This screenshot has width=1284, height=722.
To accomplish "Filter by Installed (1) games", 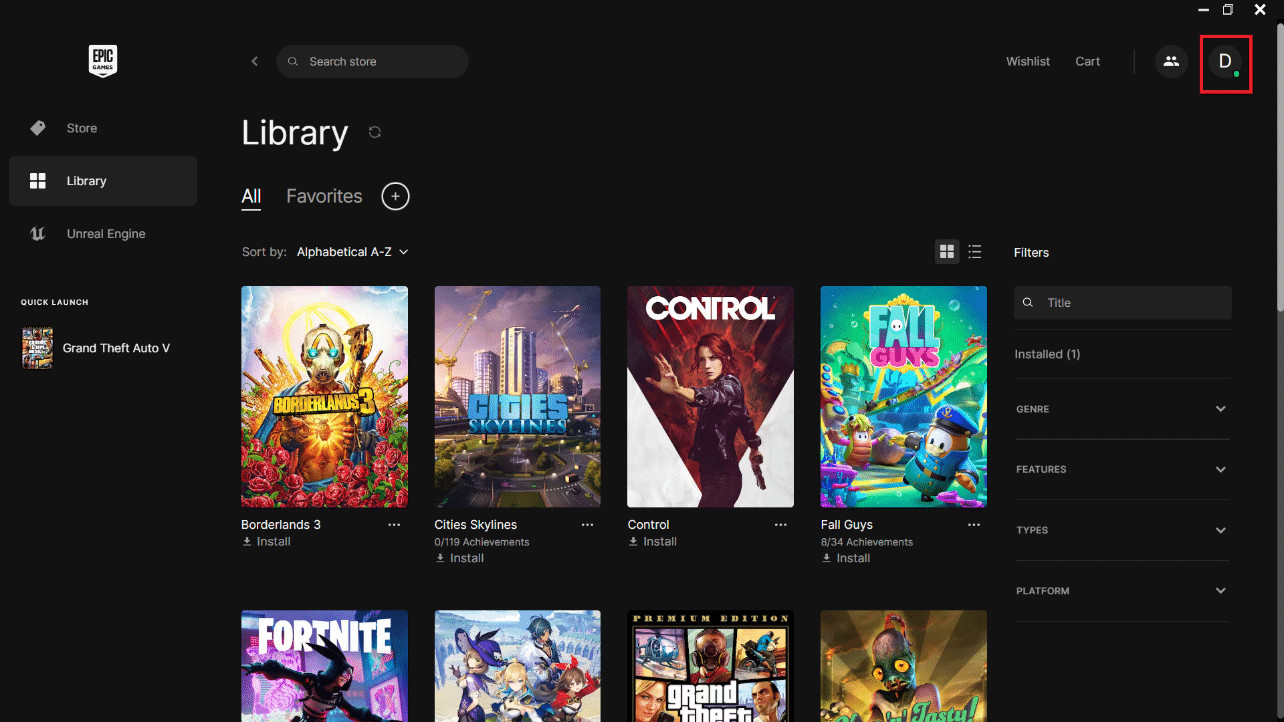I will click(1047, 354).
